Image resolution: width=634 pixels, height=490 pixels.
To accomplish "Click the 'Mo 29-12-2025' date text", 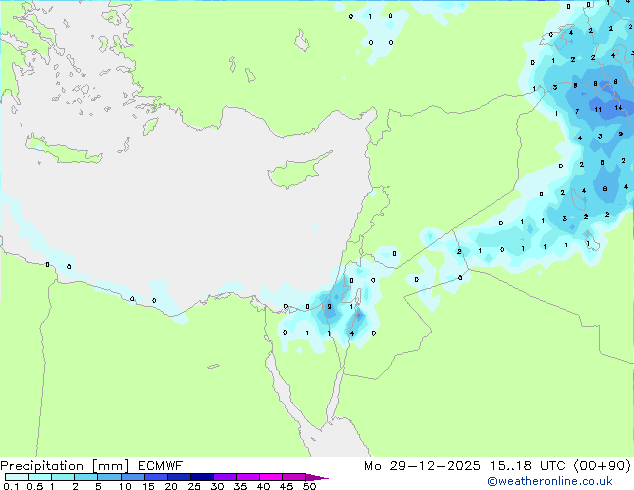I will point(422,466).
